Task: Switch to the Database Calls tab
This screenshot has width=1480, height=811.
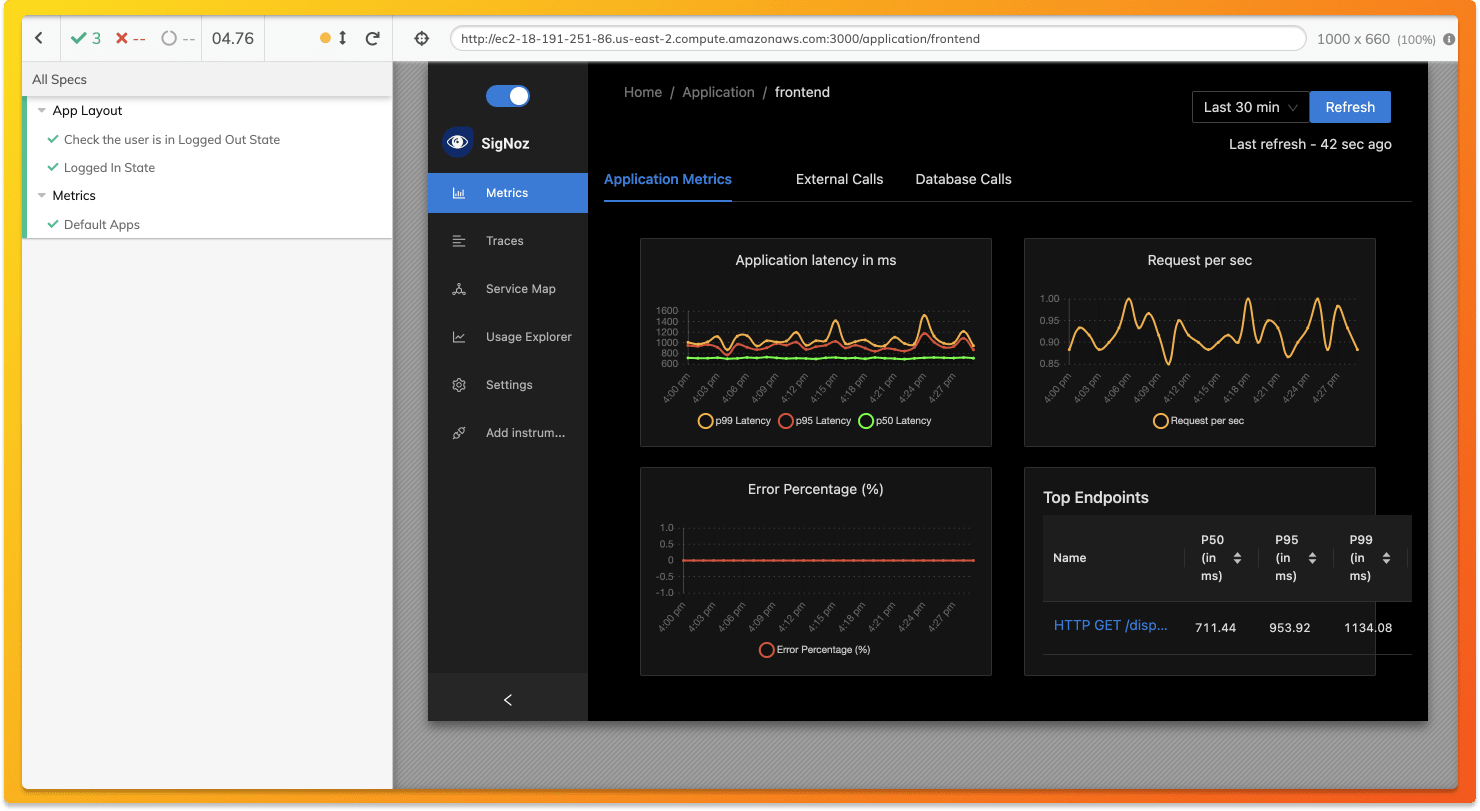Action: coord(963,180)
